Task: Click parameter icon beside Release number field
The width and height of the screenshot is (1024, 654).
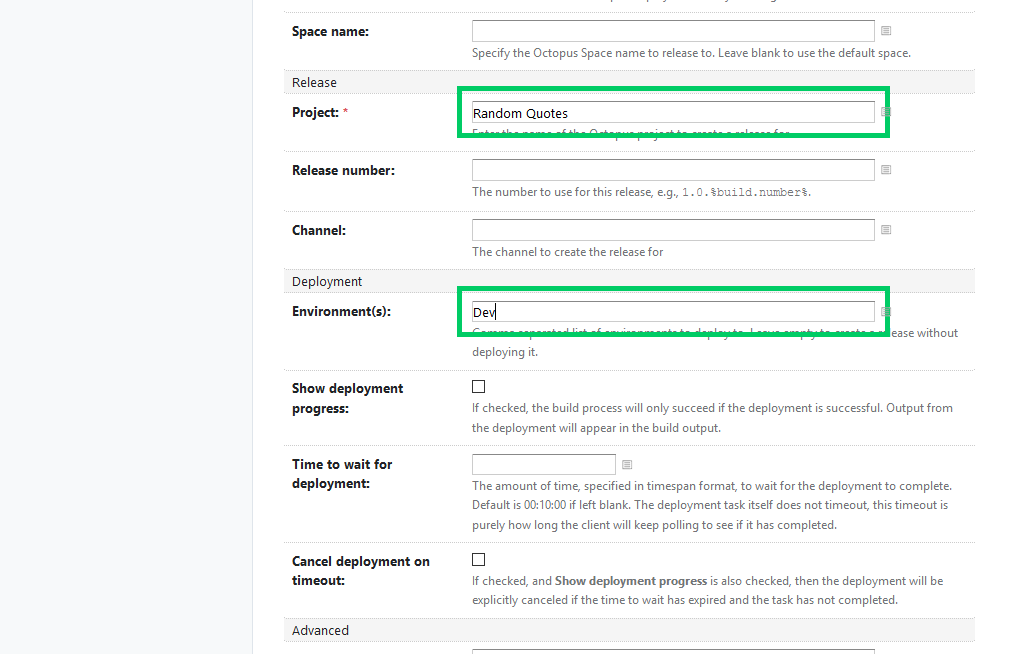Action: coord(886,170)
